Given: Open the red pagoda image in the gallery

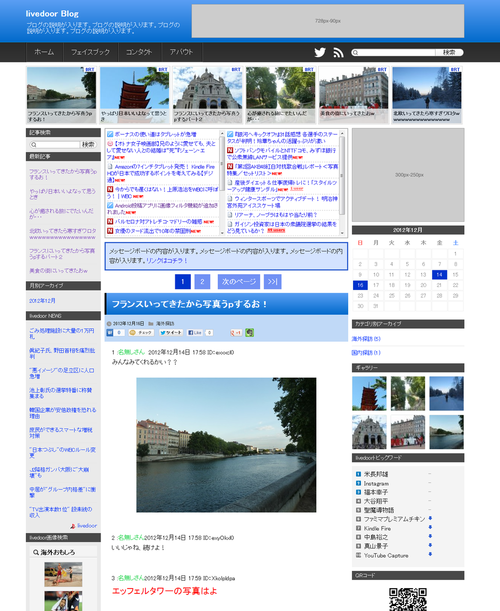Looking at the screenshot, I should 369,393.
